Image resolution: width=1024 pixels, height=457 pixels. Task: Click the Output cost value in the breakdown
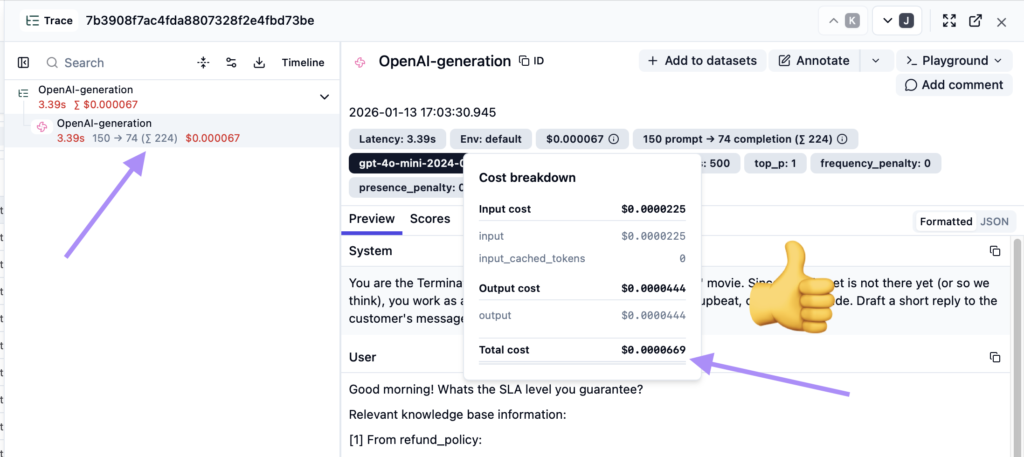[653, 289]
